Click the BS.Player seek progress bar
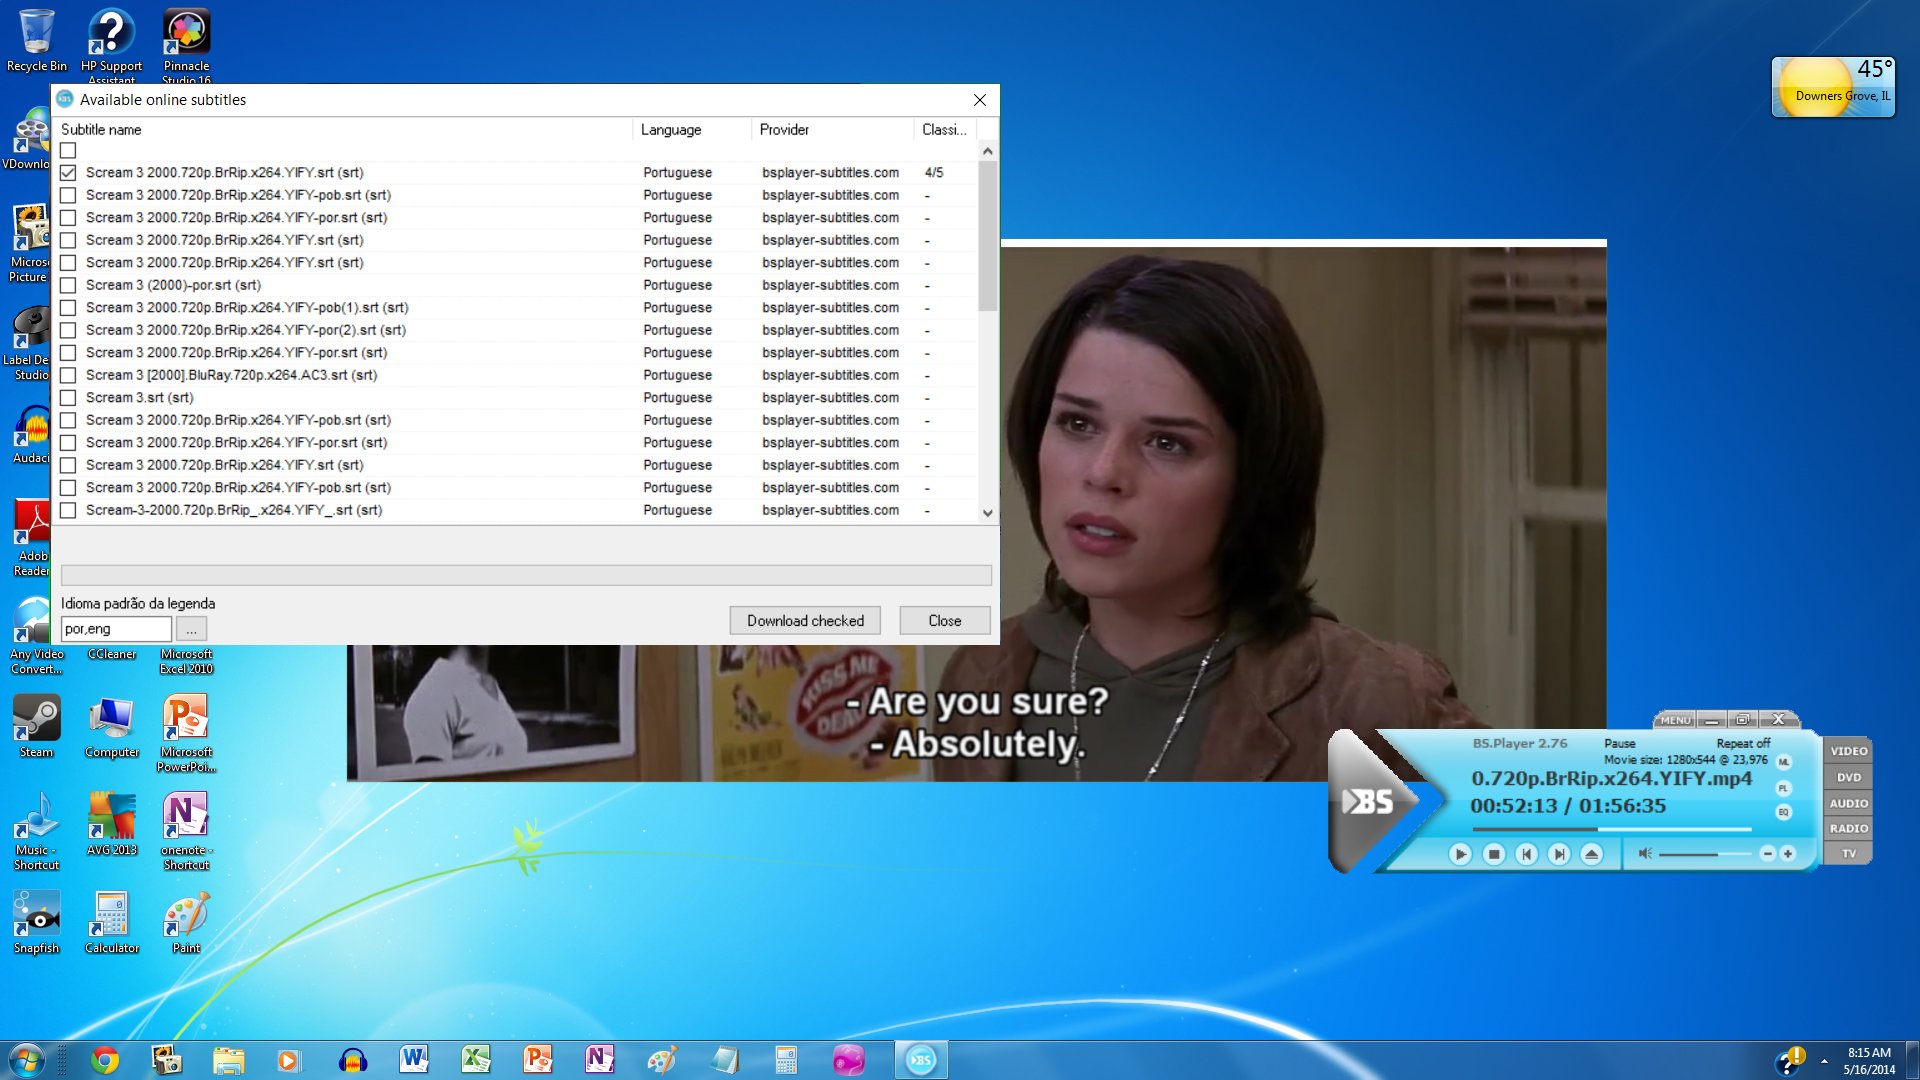 tap(1611, 829)
